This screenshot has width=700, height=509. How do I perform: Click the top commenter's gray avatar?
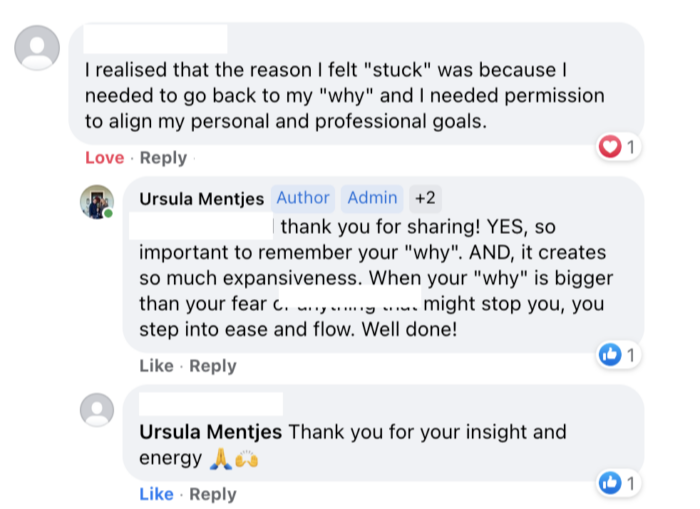[37, 47]
